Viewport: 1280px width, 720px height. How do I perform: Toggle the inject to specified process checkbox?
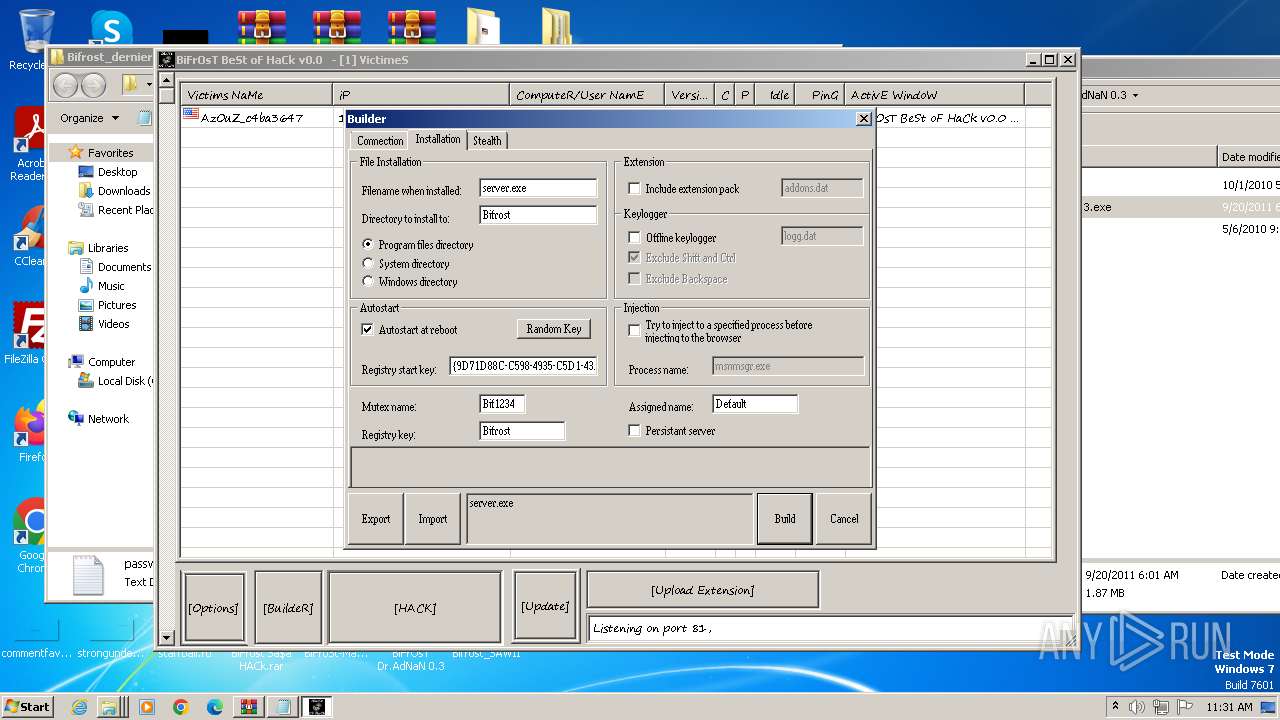click(634, 331)
